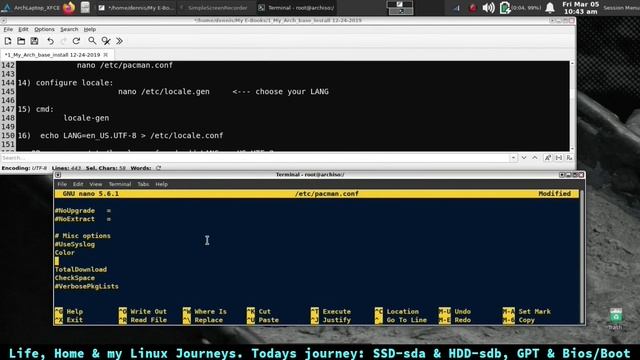Open battery power manager indicator

(505, 8)
